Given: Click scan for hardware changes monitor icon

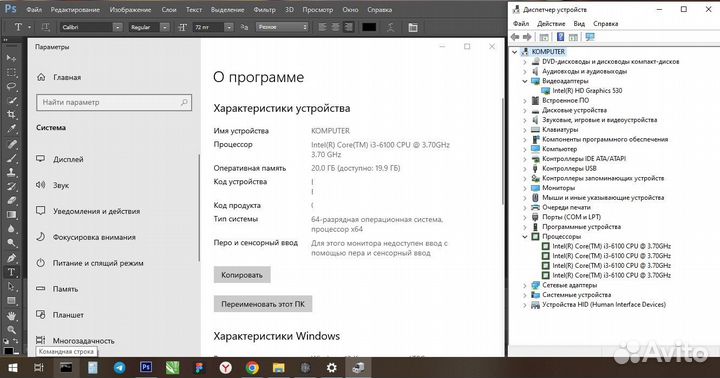Looking at the screenshot, I should (590, 37).
